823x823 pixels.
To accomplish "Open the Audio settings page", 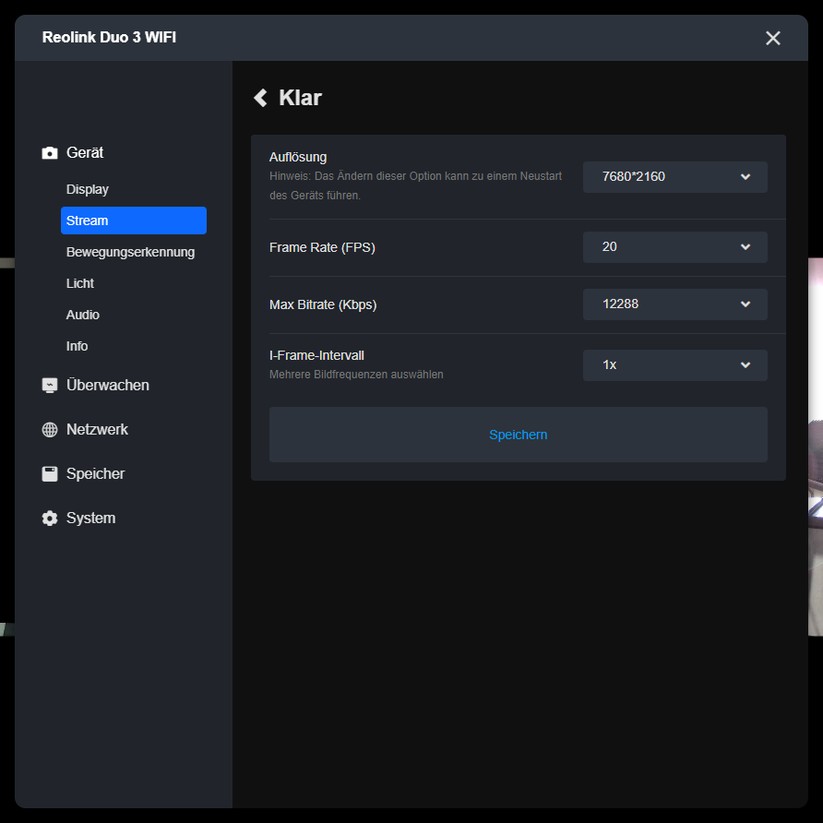I will 82,314.
